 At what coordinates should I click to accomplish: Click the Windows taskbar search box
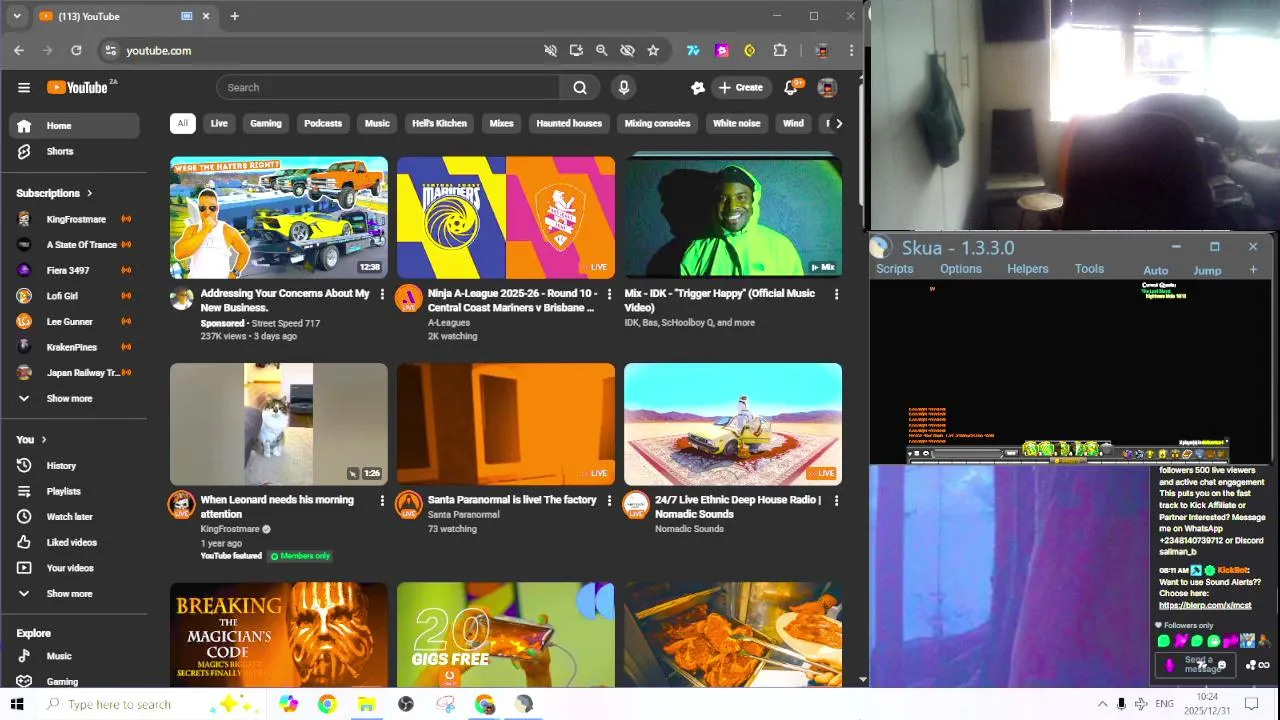(x=120, y=704)
